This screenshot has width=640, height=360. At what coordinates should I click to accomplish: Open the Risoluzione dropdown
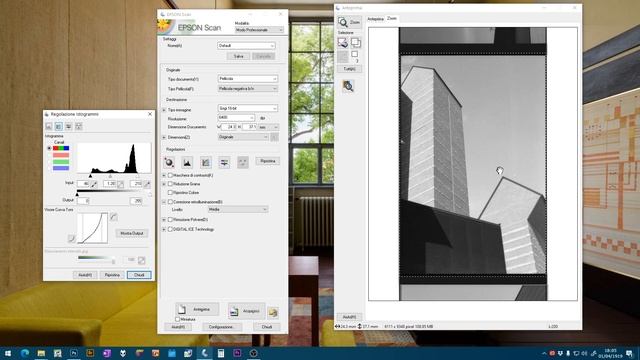pyautogui.click(x=236, y=118)
